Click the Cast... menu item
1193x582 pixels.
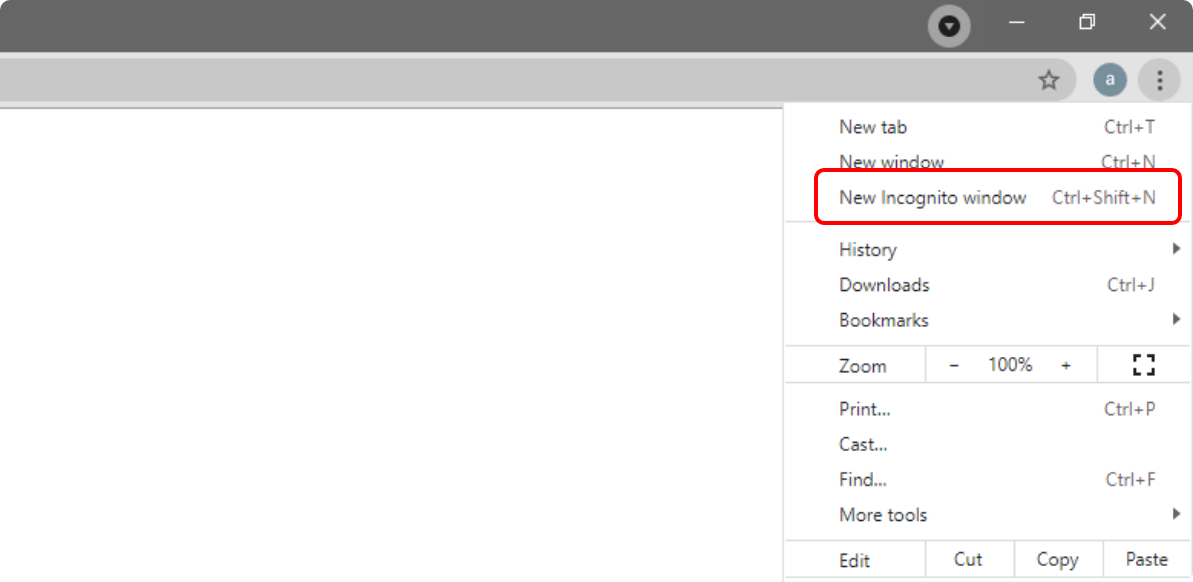(863, 444)
